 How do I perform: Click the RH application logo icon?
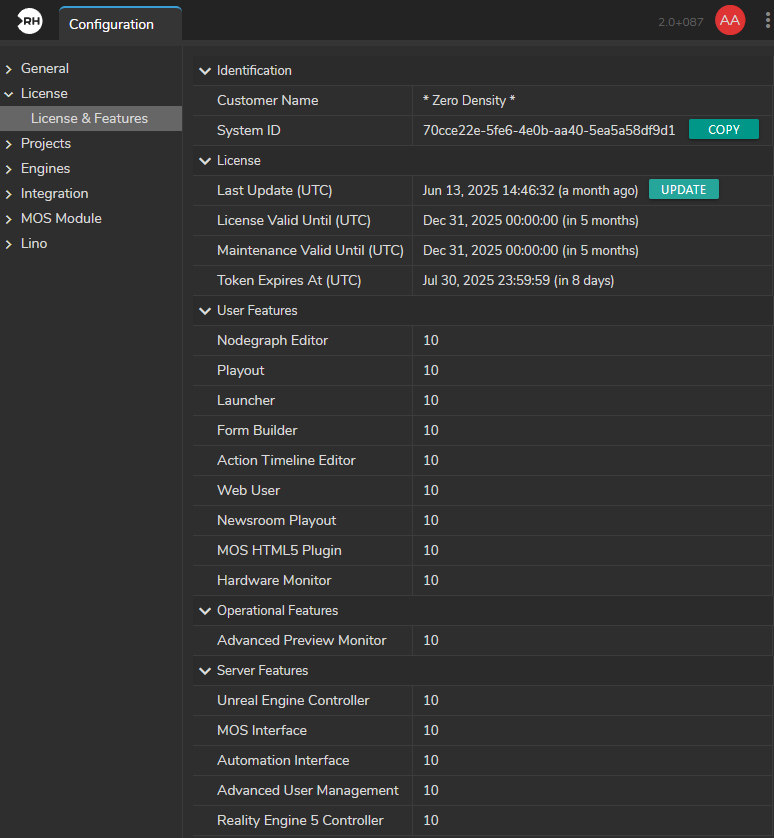pos(30,21)
